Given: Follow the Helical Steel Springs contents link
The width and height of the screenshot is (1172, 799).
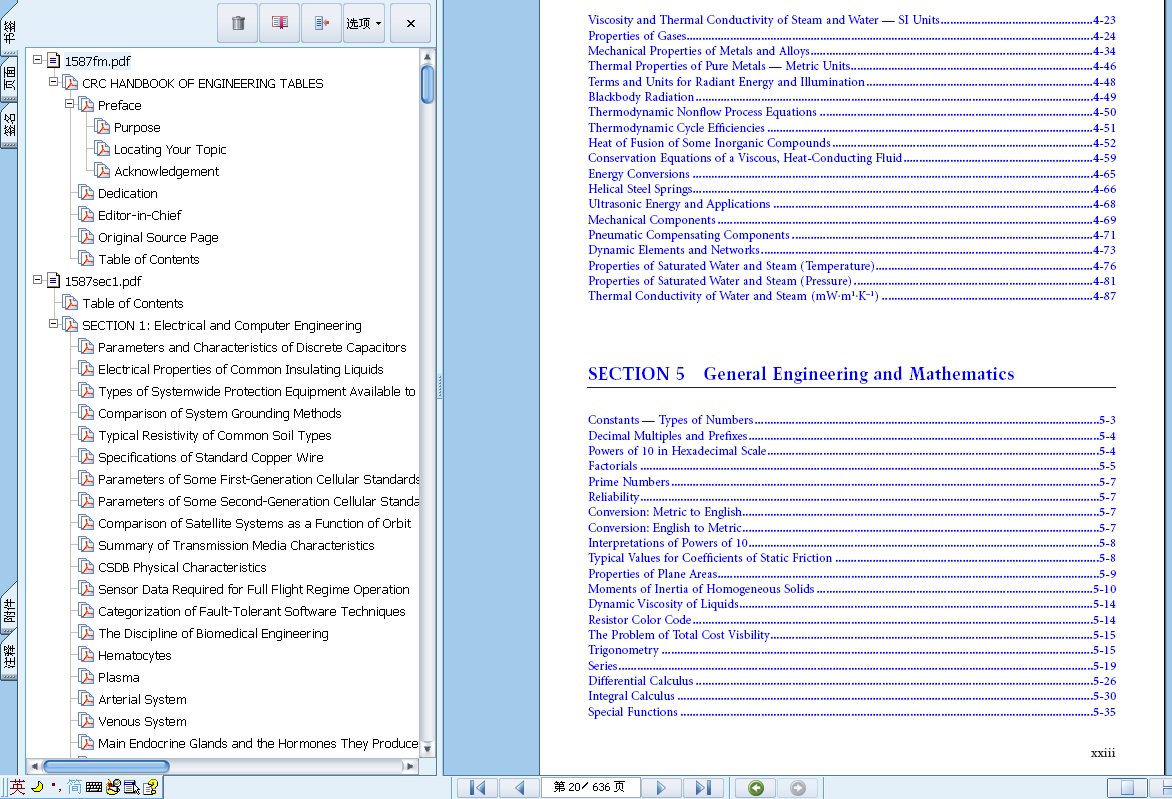Looking at the screenshot, I should [851, 188].
